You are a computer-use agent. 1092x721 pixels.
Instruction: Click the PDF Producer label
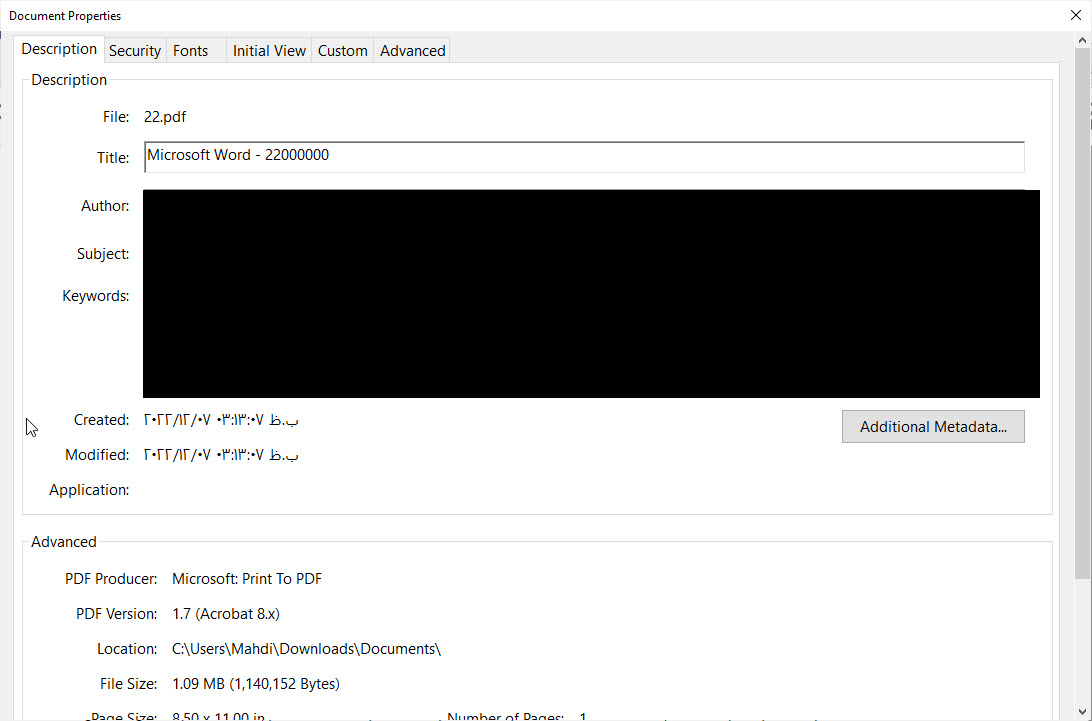point(111,579)
